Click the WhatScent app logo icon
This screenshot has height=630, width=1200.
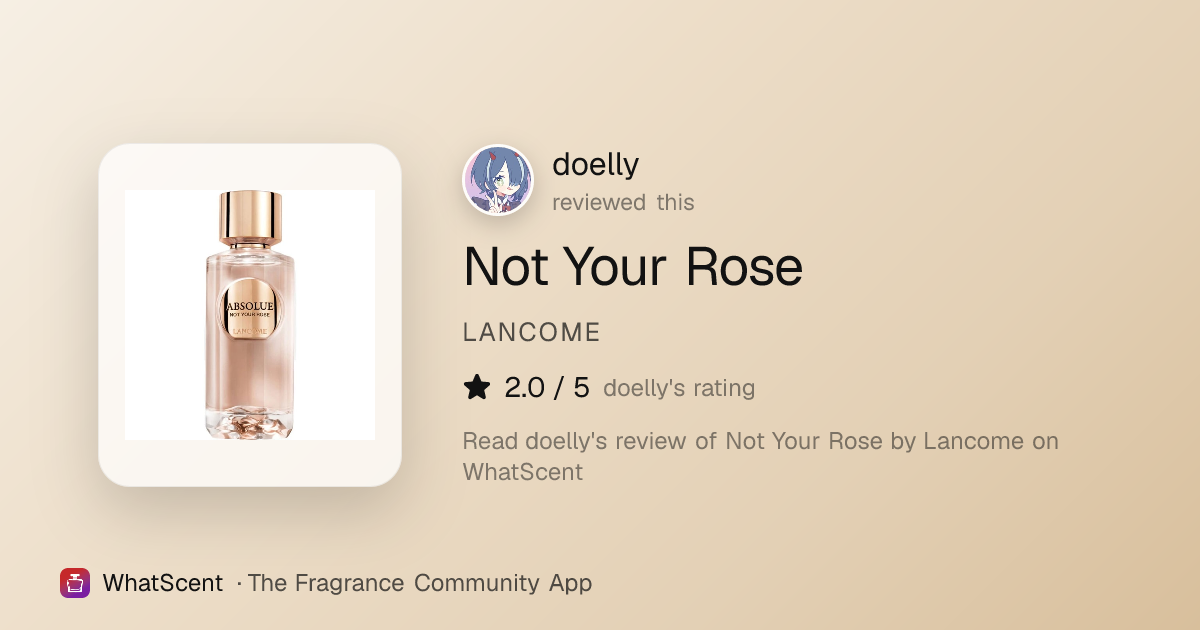coord(75,583)
